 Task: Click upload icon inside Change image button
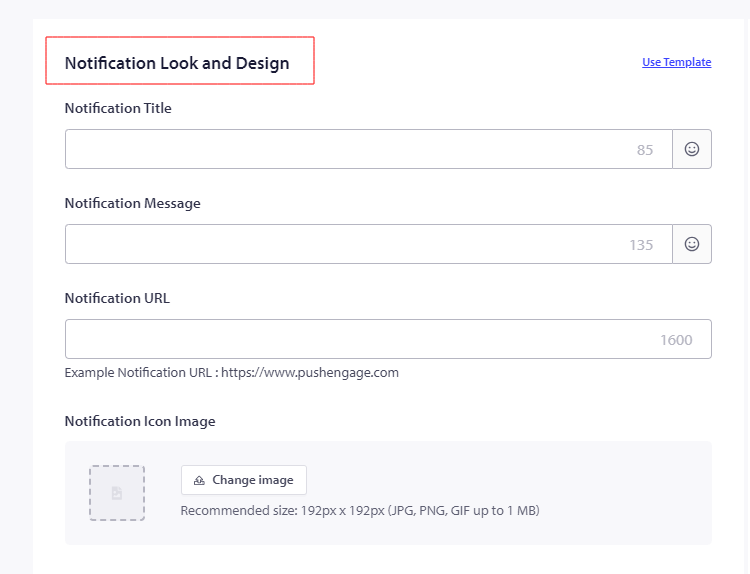pos(199,480)
